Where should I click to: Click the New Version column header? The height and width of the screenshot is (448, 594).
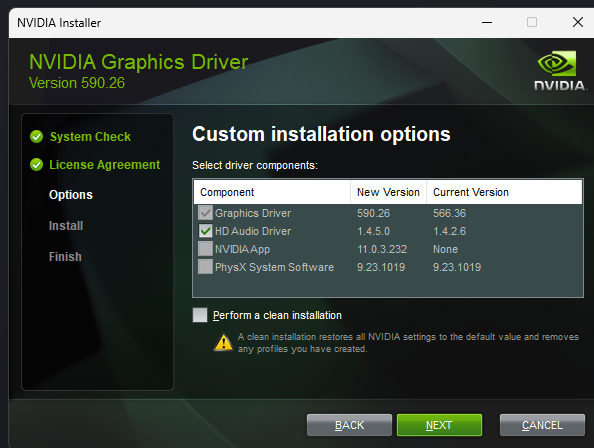(388, 192)
